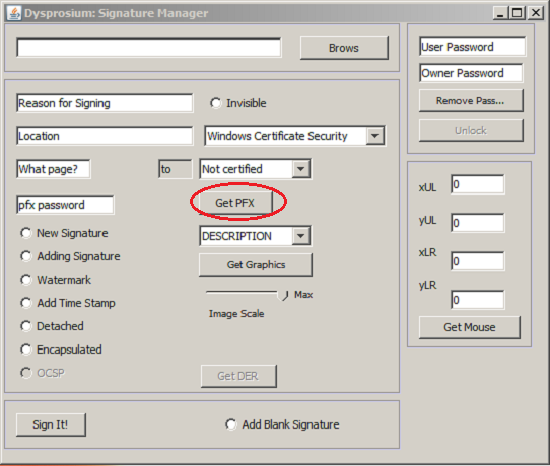The height and width of the screenshot is (466, 550).
Task: Click the Location text field
Action: pos(105,136)
